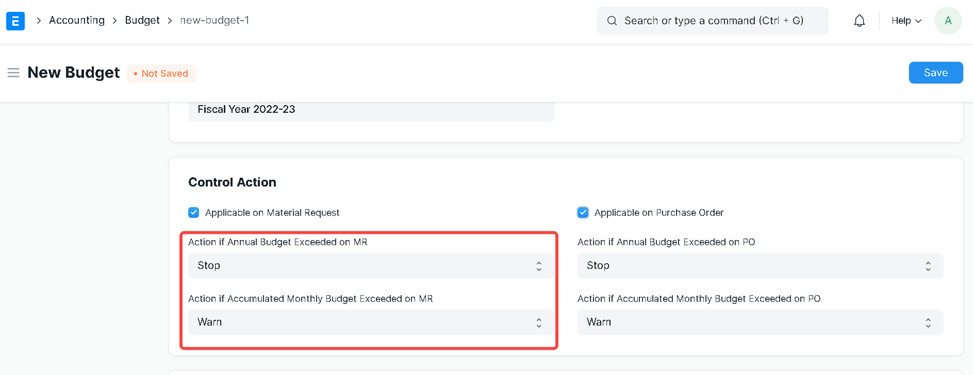973x375 pixels.
Task: Click the Fiscal Year 2022-23 field
Action: [370, 110]
